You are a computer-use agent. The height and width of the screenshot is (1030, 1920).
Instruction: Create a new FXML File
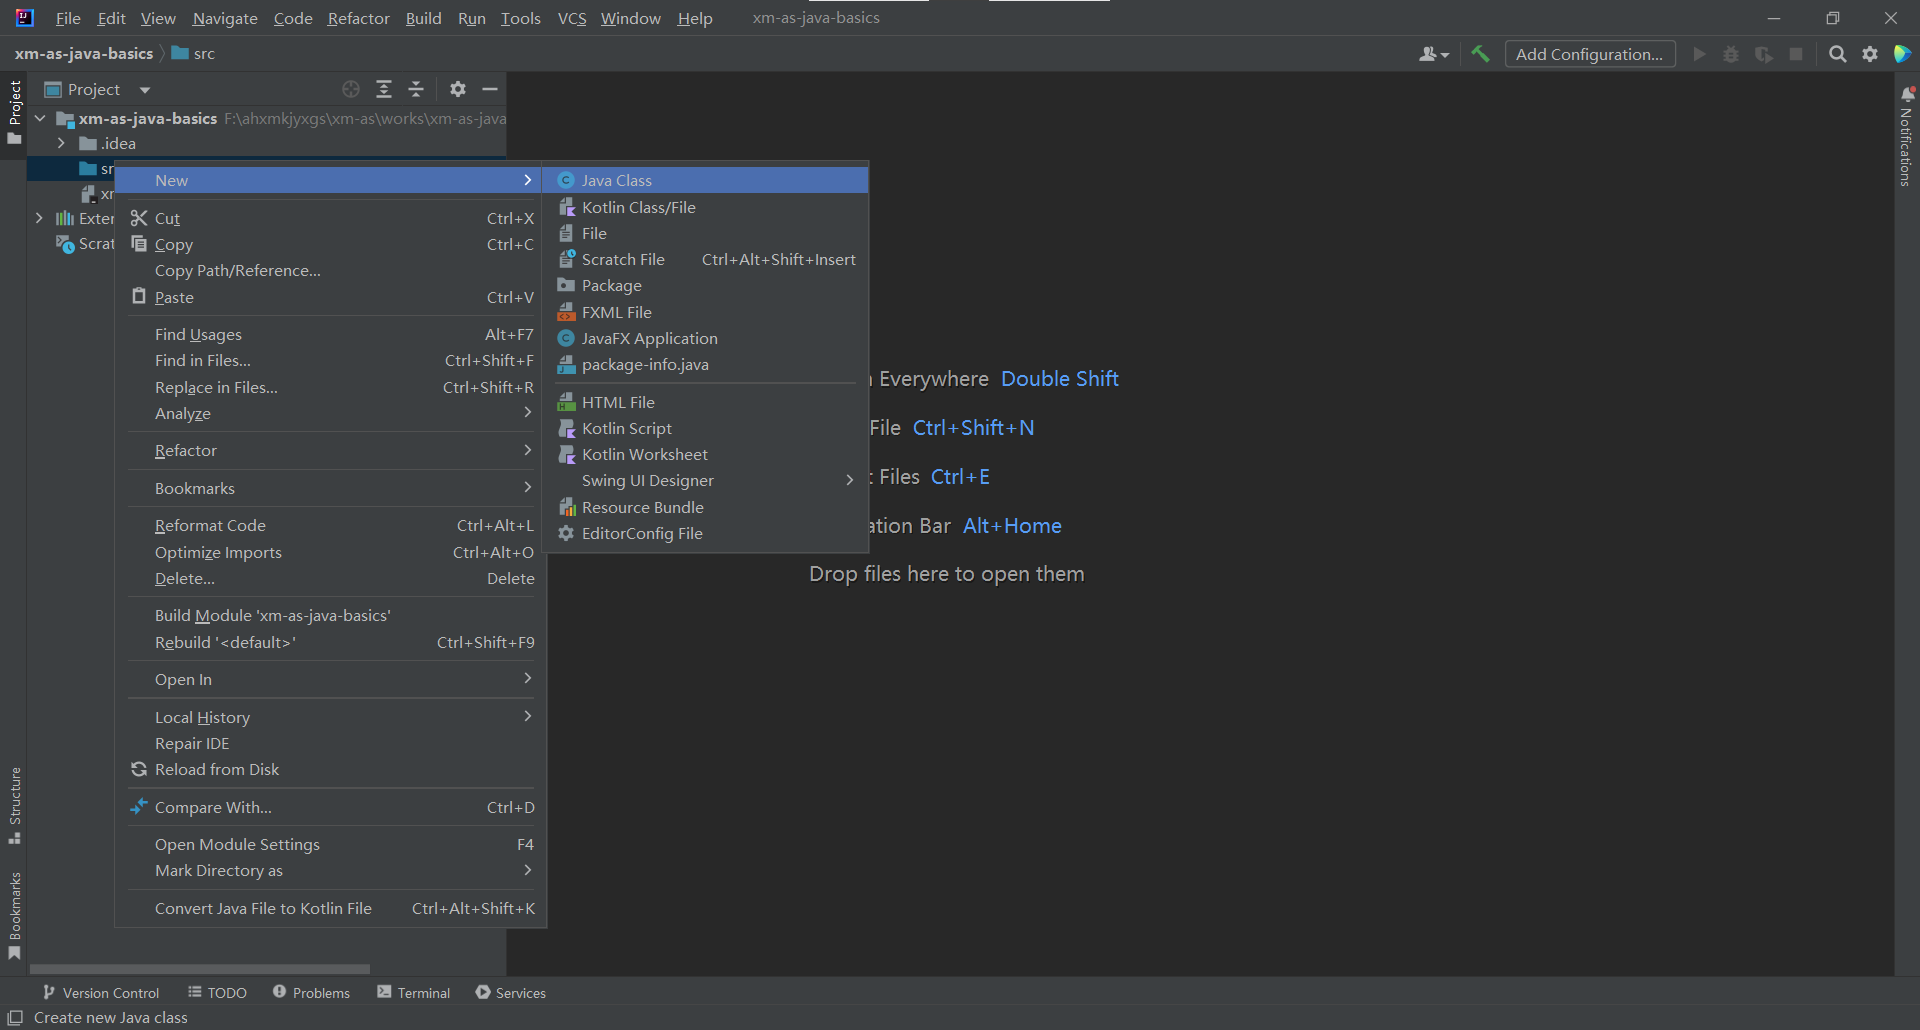(x=705, y=312)
